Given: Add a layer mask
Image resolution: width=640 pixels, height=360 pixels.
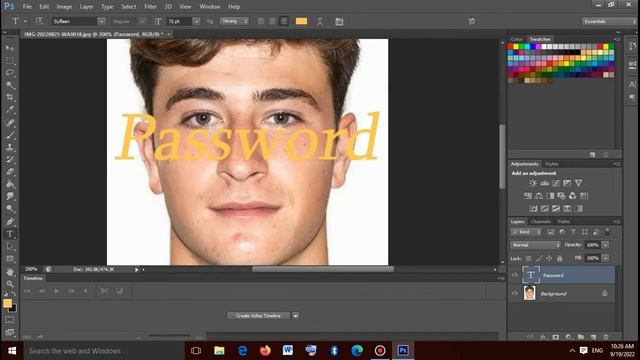Looking at the screenshot, I should tap(556, 337).
